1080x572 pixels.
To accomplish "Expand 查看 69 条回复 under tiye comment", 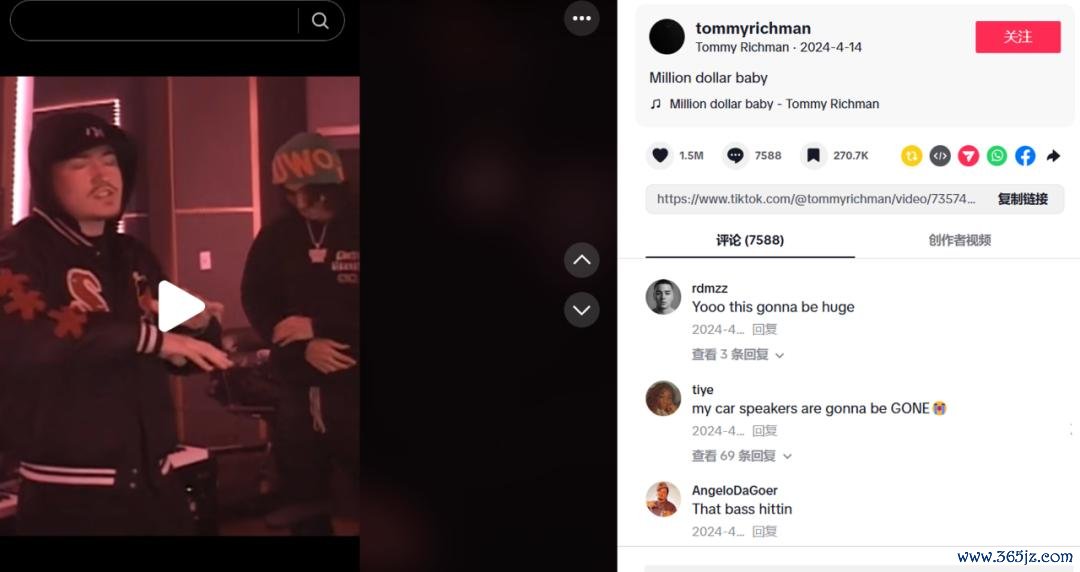I will tap(742, 456).
